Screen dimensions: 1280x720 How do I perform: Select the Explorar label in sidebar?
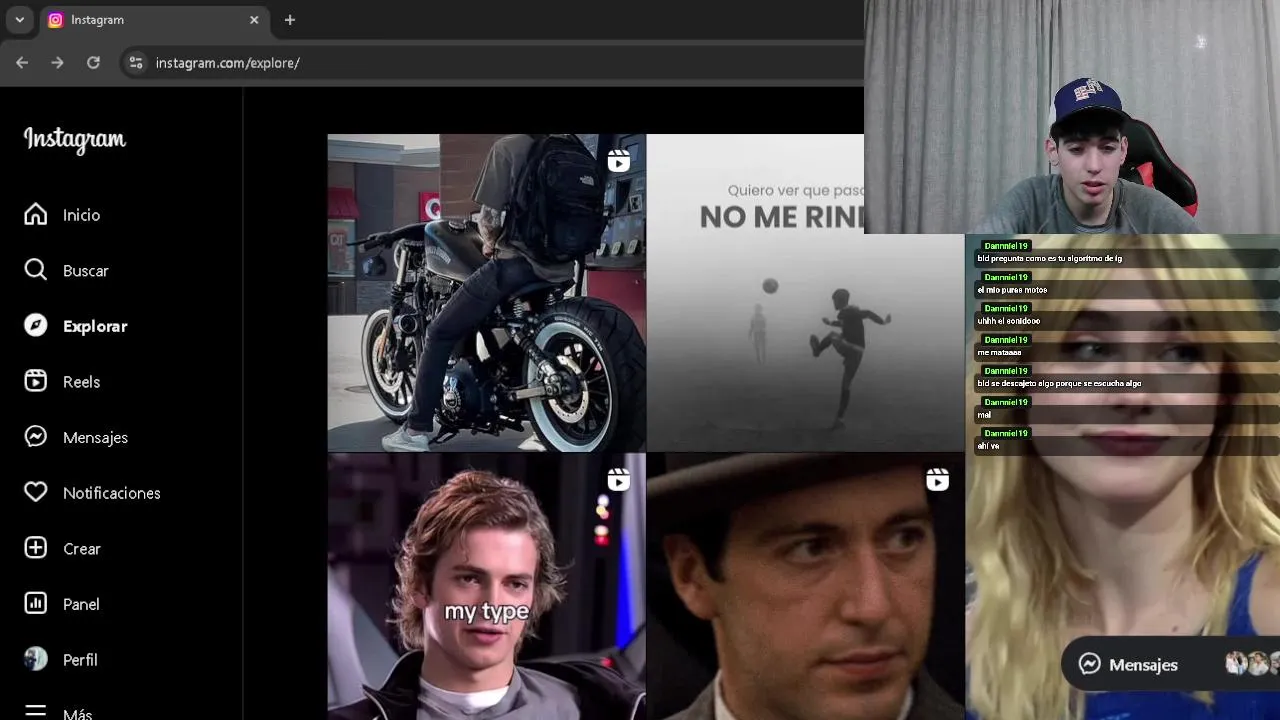(x=95, y=326)
